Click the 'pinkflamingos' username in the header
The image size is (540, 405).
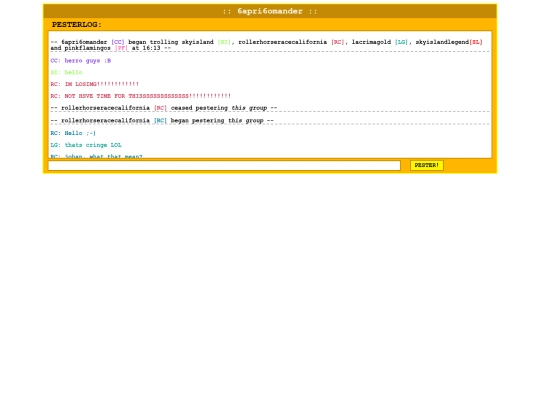[87, 48]
